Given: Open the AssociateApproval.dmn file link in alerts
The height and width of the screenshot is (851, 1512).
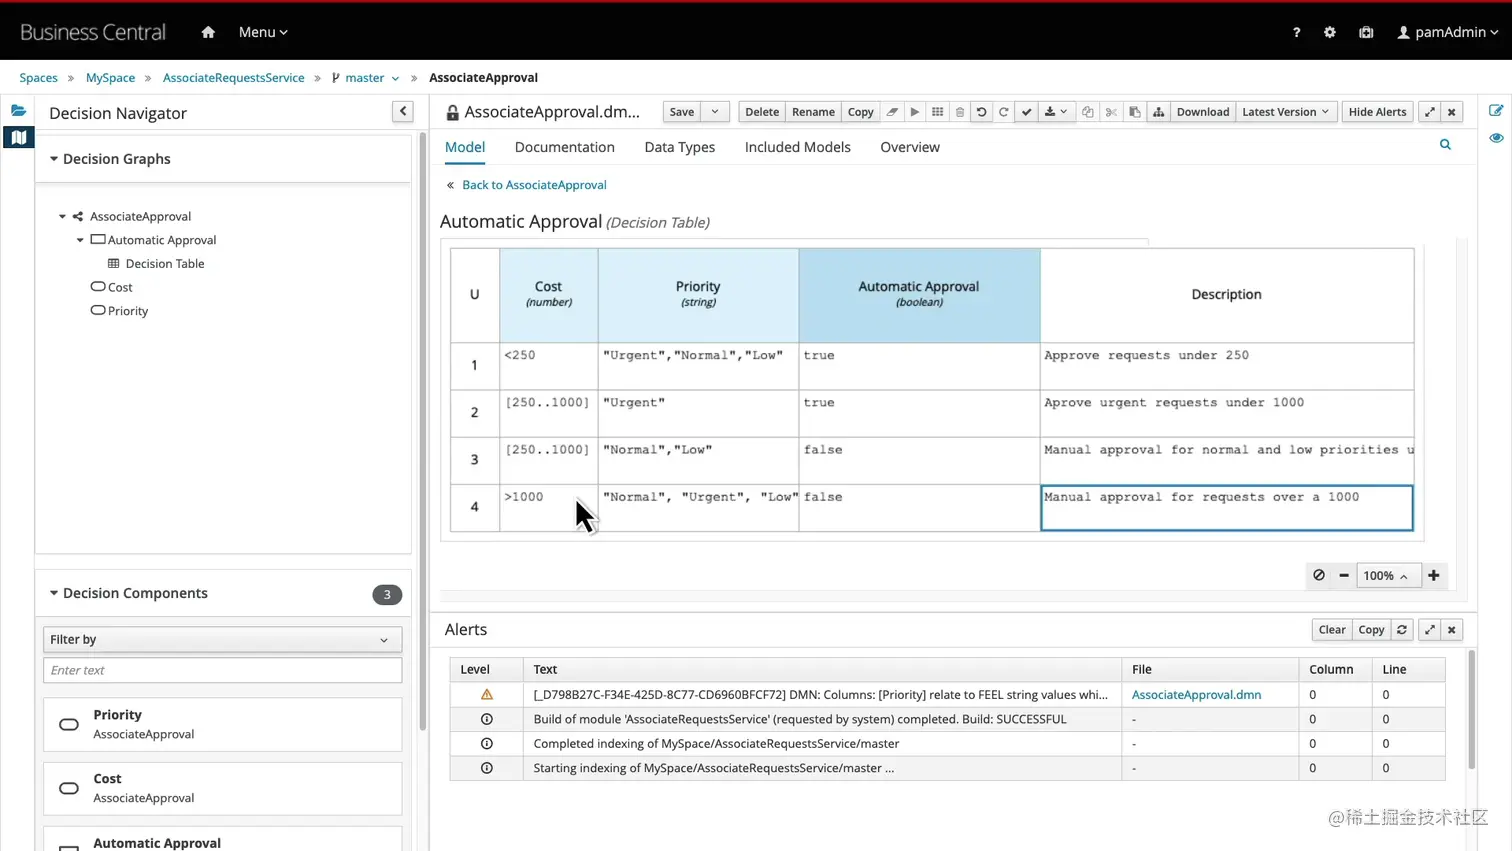Looking at the screenshot, I should click(x=1196, y=695).
